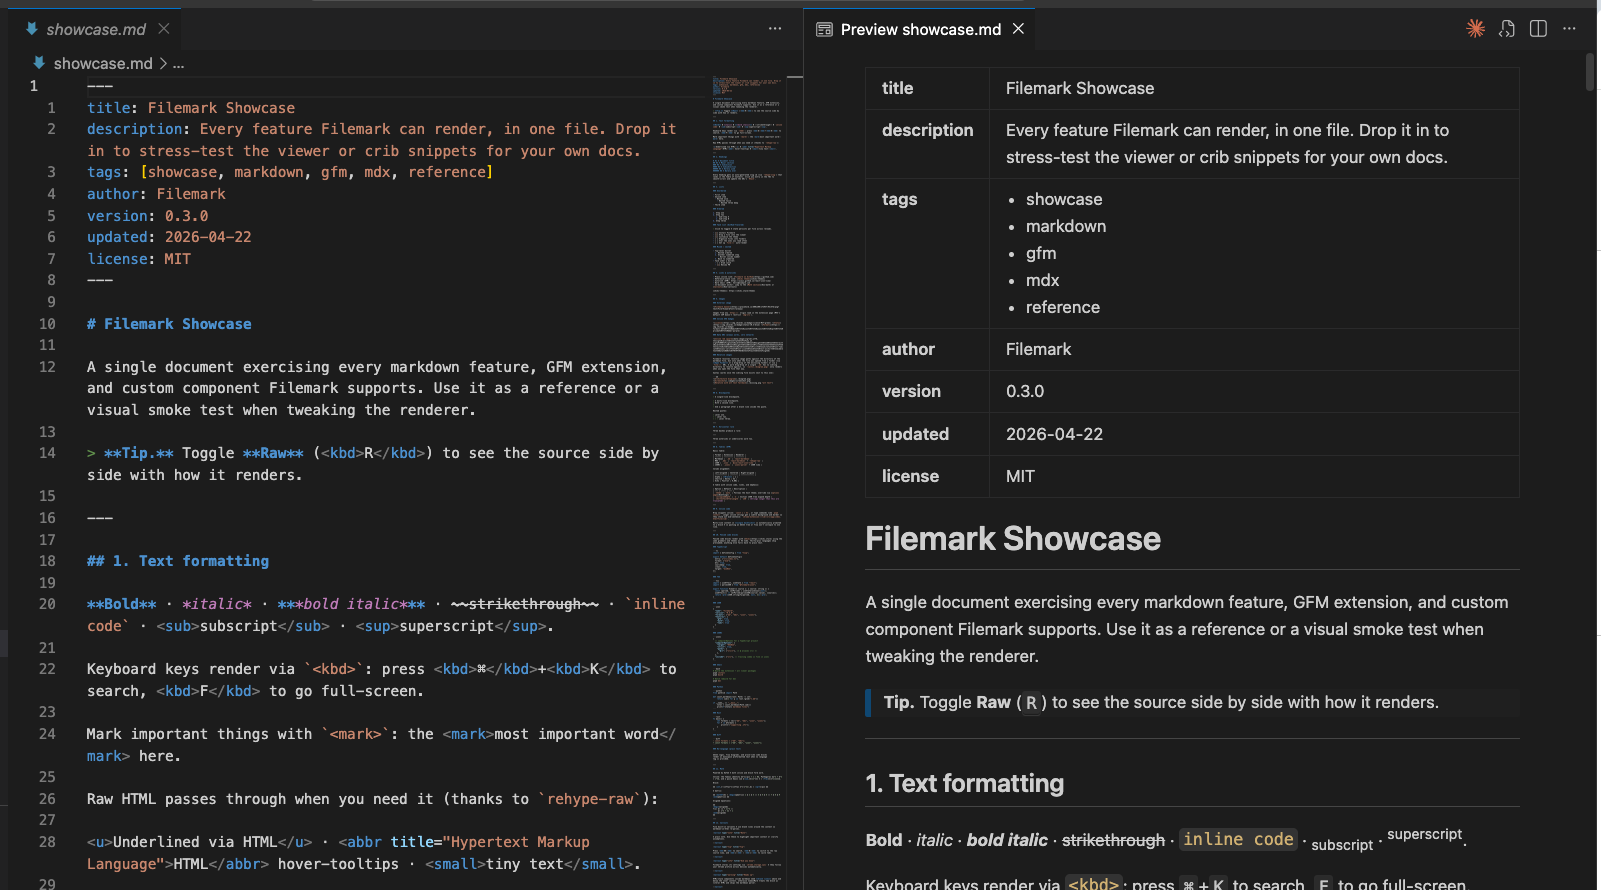Switch to the Preview showcase.md tab

point(920,29)
